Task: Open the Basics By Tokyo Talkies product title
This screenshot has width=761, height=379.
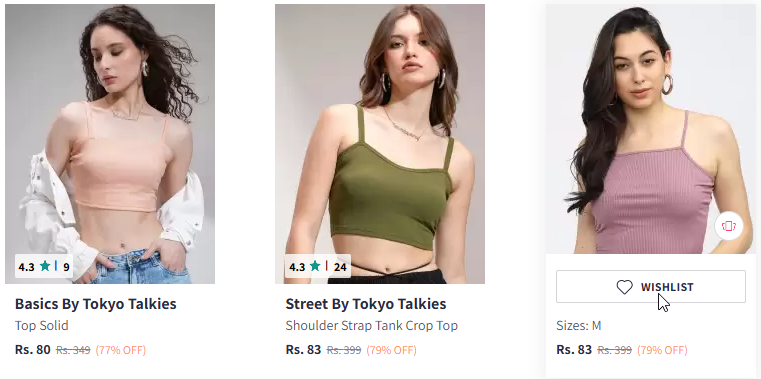Action: (x=96, y=304)
